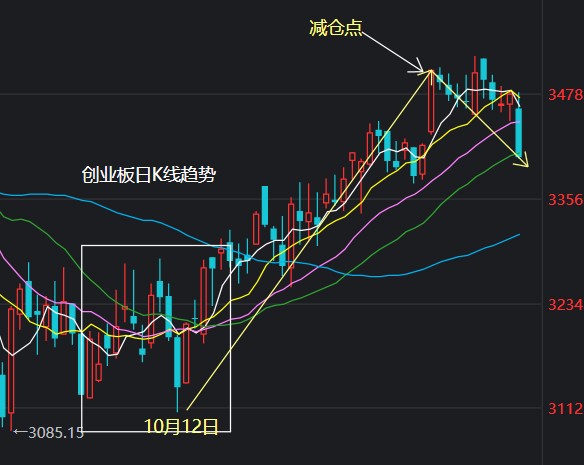
Task: Click the highest cyan candle right of the peak
Action: coord(483,69)
